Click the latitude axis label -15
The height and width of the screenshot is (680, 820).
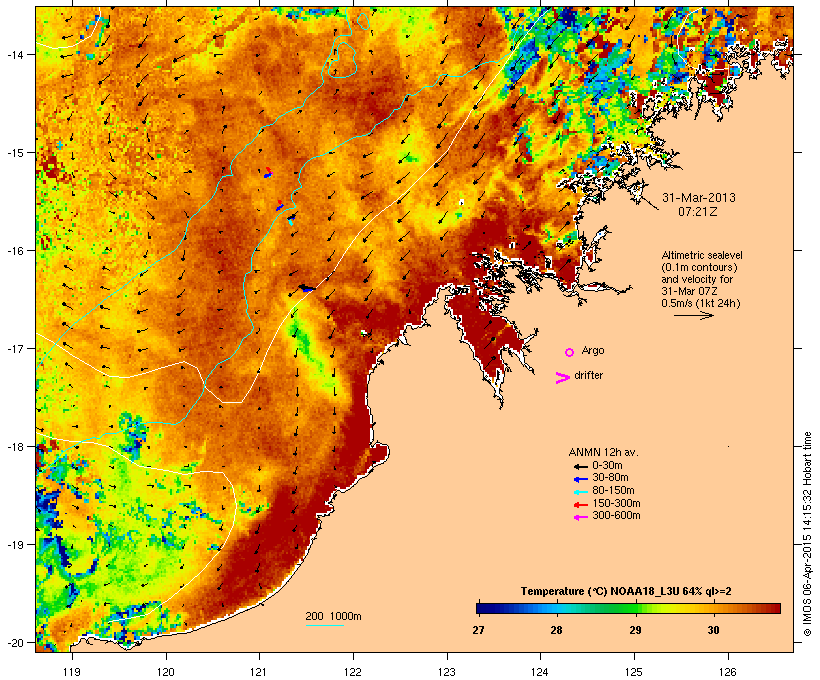[x=14, y=153]
